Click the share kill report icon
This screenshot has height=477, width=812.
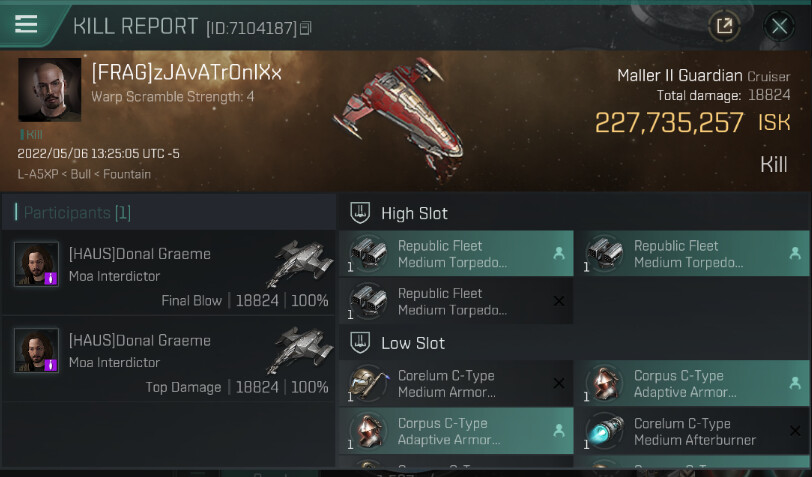724,25
